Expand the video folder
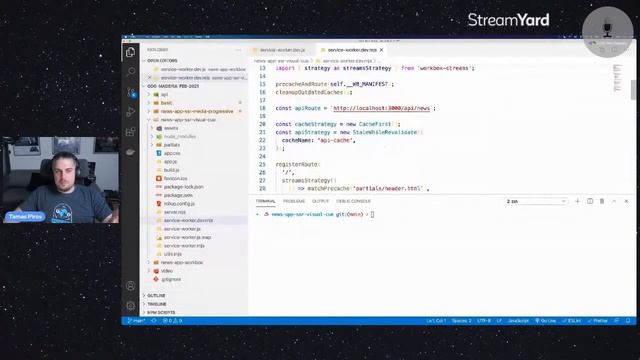Image resolution: width=640 pixels, height=360 pixels. click(x=167, y=271)
